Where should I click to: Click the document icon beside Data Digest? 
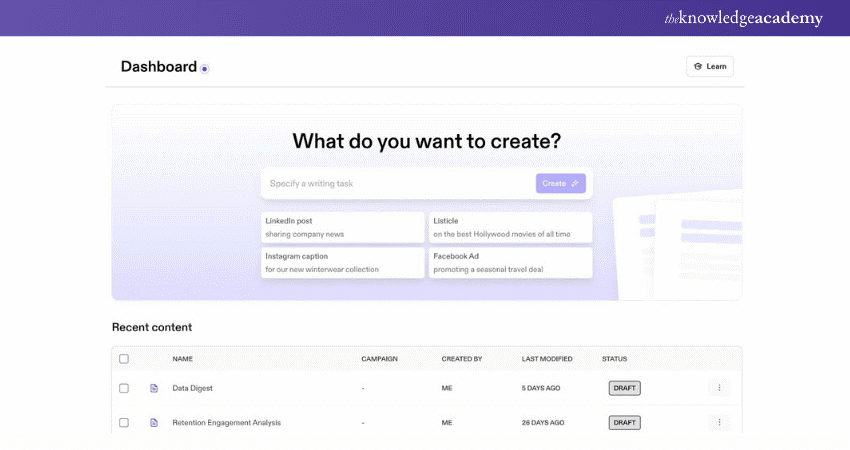(x=154, y=388)
